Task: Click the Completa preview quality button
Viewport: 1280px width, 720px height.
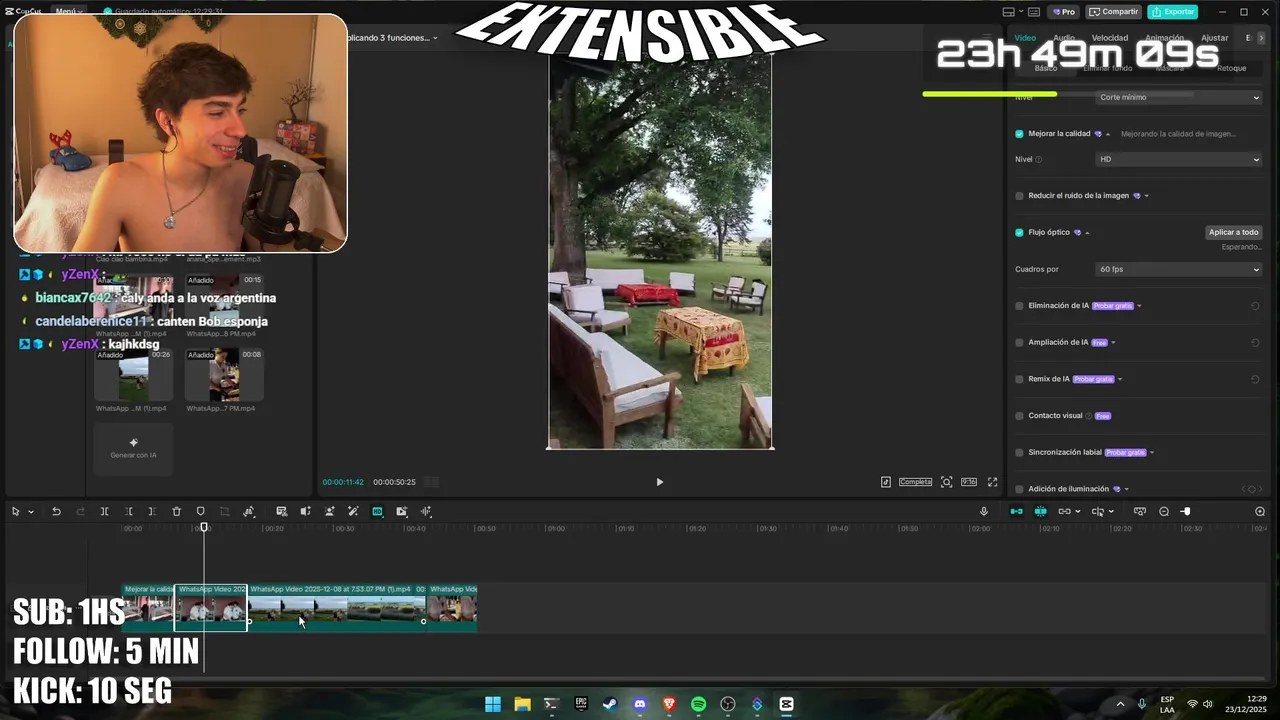Action: click(915, 482)
